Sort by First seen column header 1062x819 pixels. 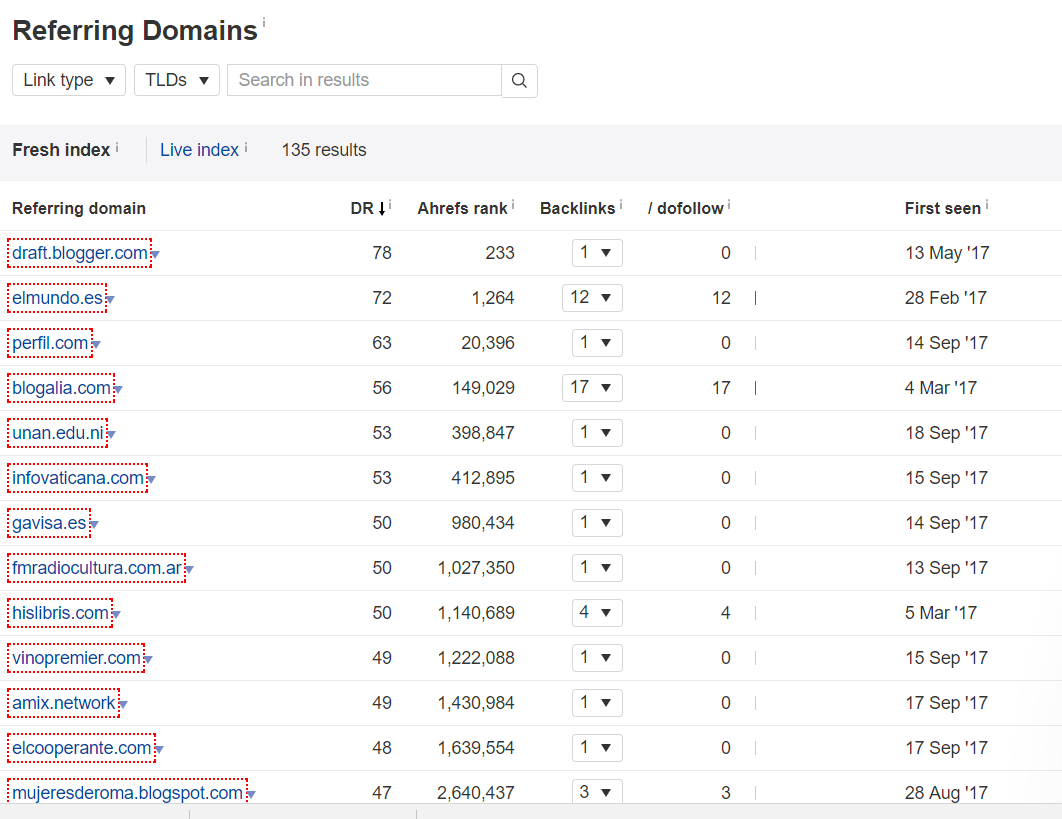943,208
